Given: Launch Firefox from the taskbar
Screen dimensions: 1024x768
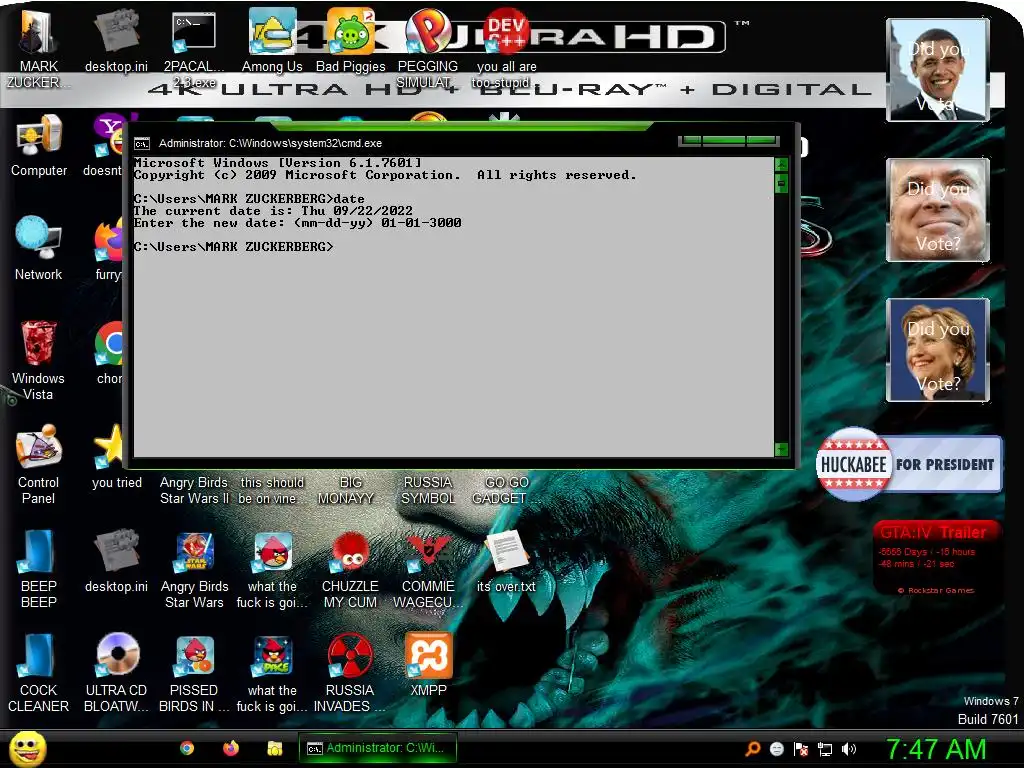Looking at the screenshot, I should (231, 748).
